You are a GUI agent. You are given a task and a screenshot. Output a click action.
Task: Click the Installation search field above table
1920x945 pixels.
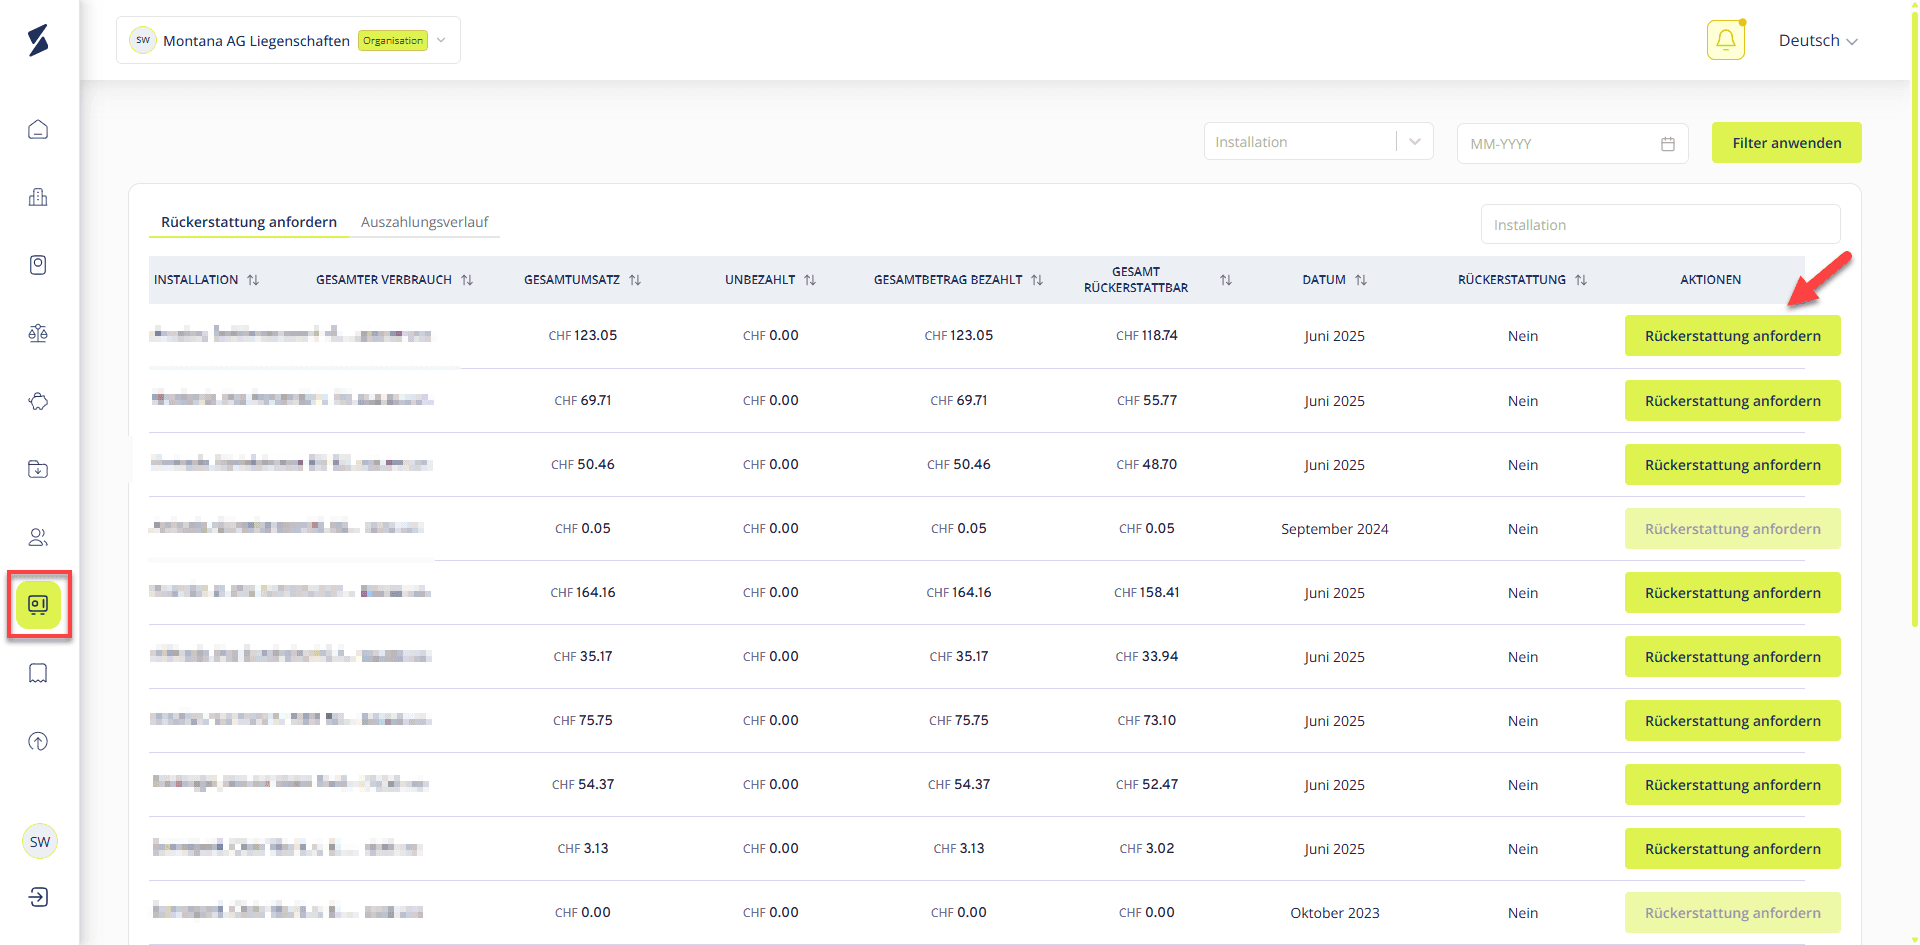tap(1660, 225)
